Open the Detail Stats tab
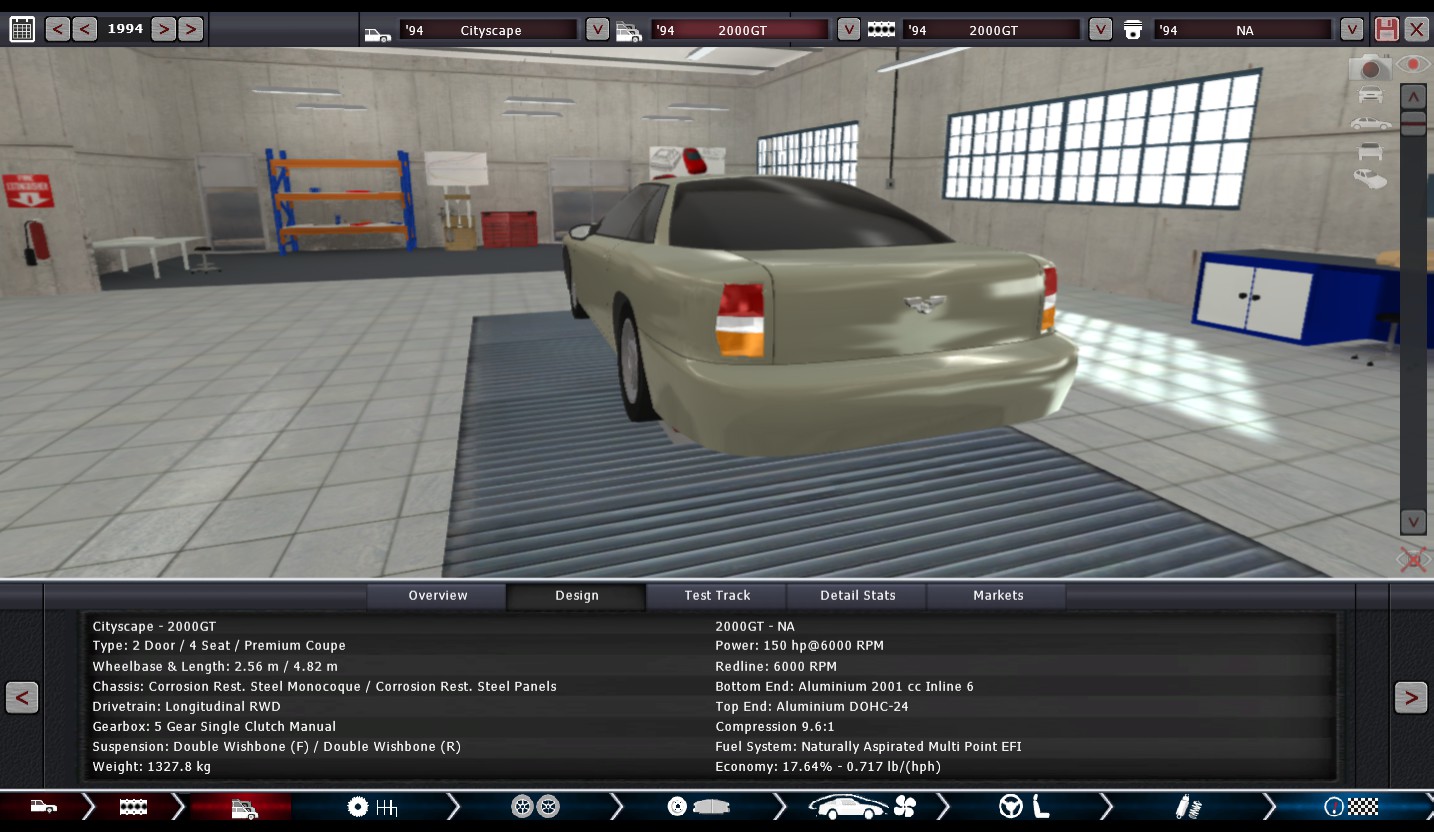The width and height of the screenshot is (1434, 832). pos(857,596)
